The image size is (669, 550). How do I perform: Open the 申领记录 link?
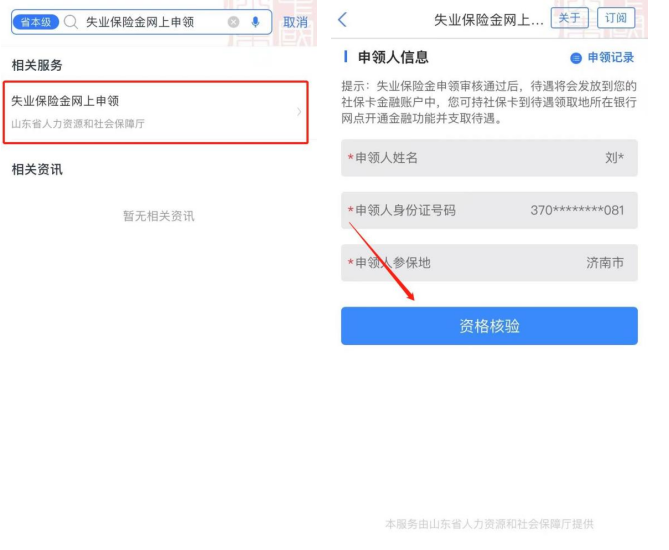pyautogui.click(x=611, y=58)
